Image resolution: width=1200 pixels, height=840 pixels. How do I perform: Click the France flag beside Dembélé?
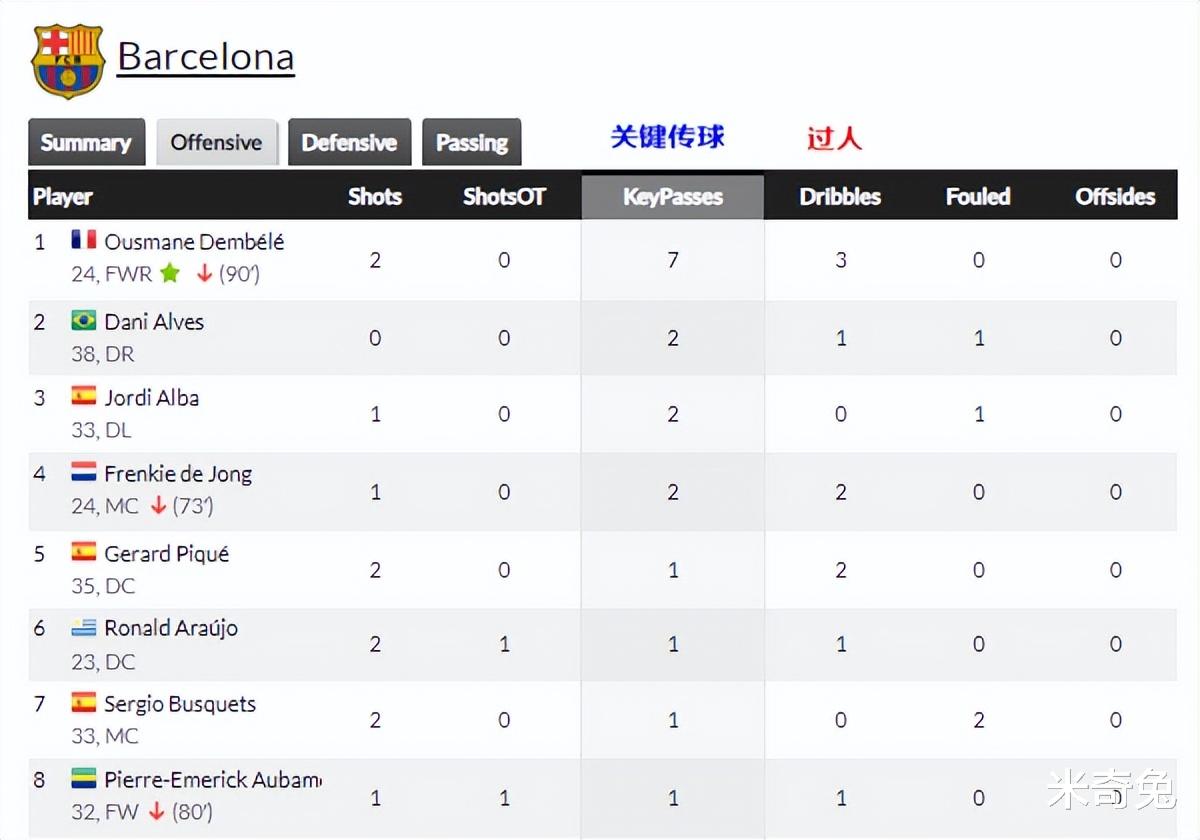(x=83, y=240)
